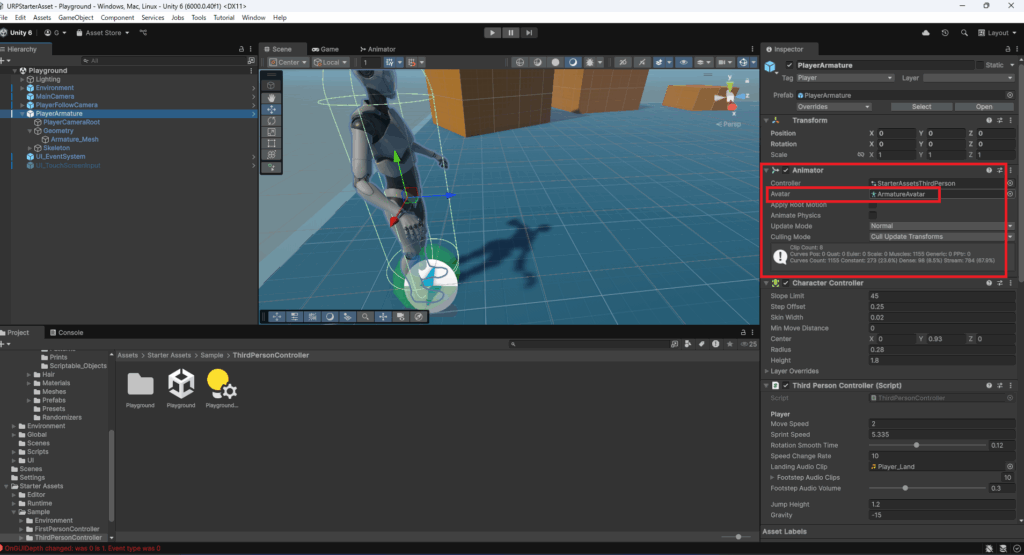Click the prefab Open button
Viewport: 1024px width, 555px height.
984,107
